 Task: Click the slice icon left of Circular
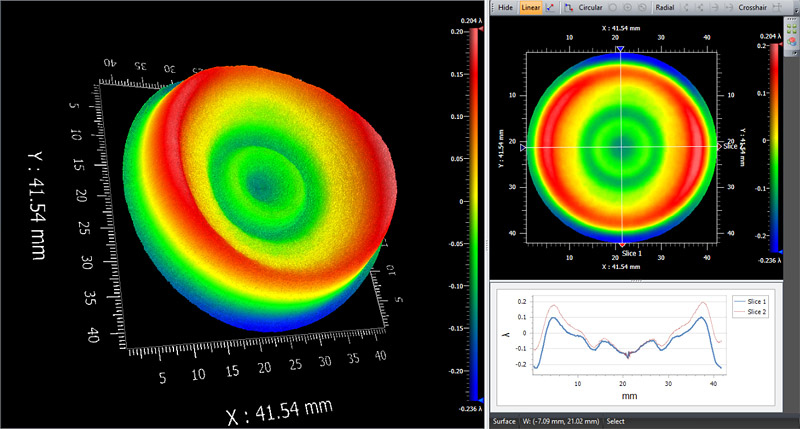[x=570, y=7]
